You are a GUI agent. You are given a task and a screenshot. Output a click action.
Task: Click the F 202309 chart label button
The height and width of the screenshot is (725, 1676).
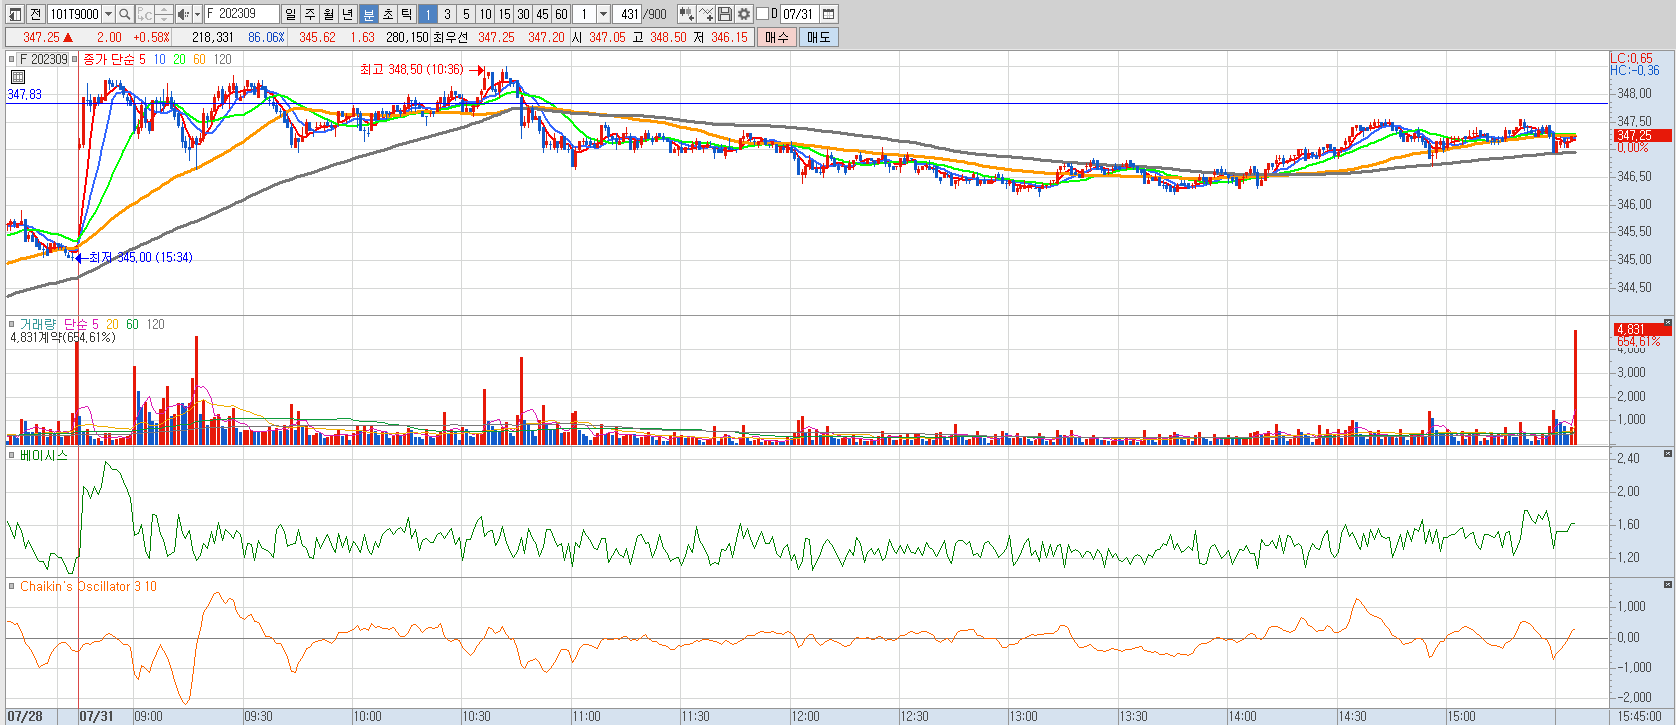tap(44, 59)
